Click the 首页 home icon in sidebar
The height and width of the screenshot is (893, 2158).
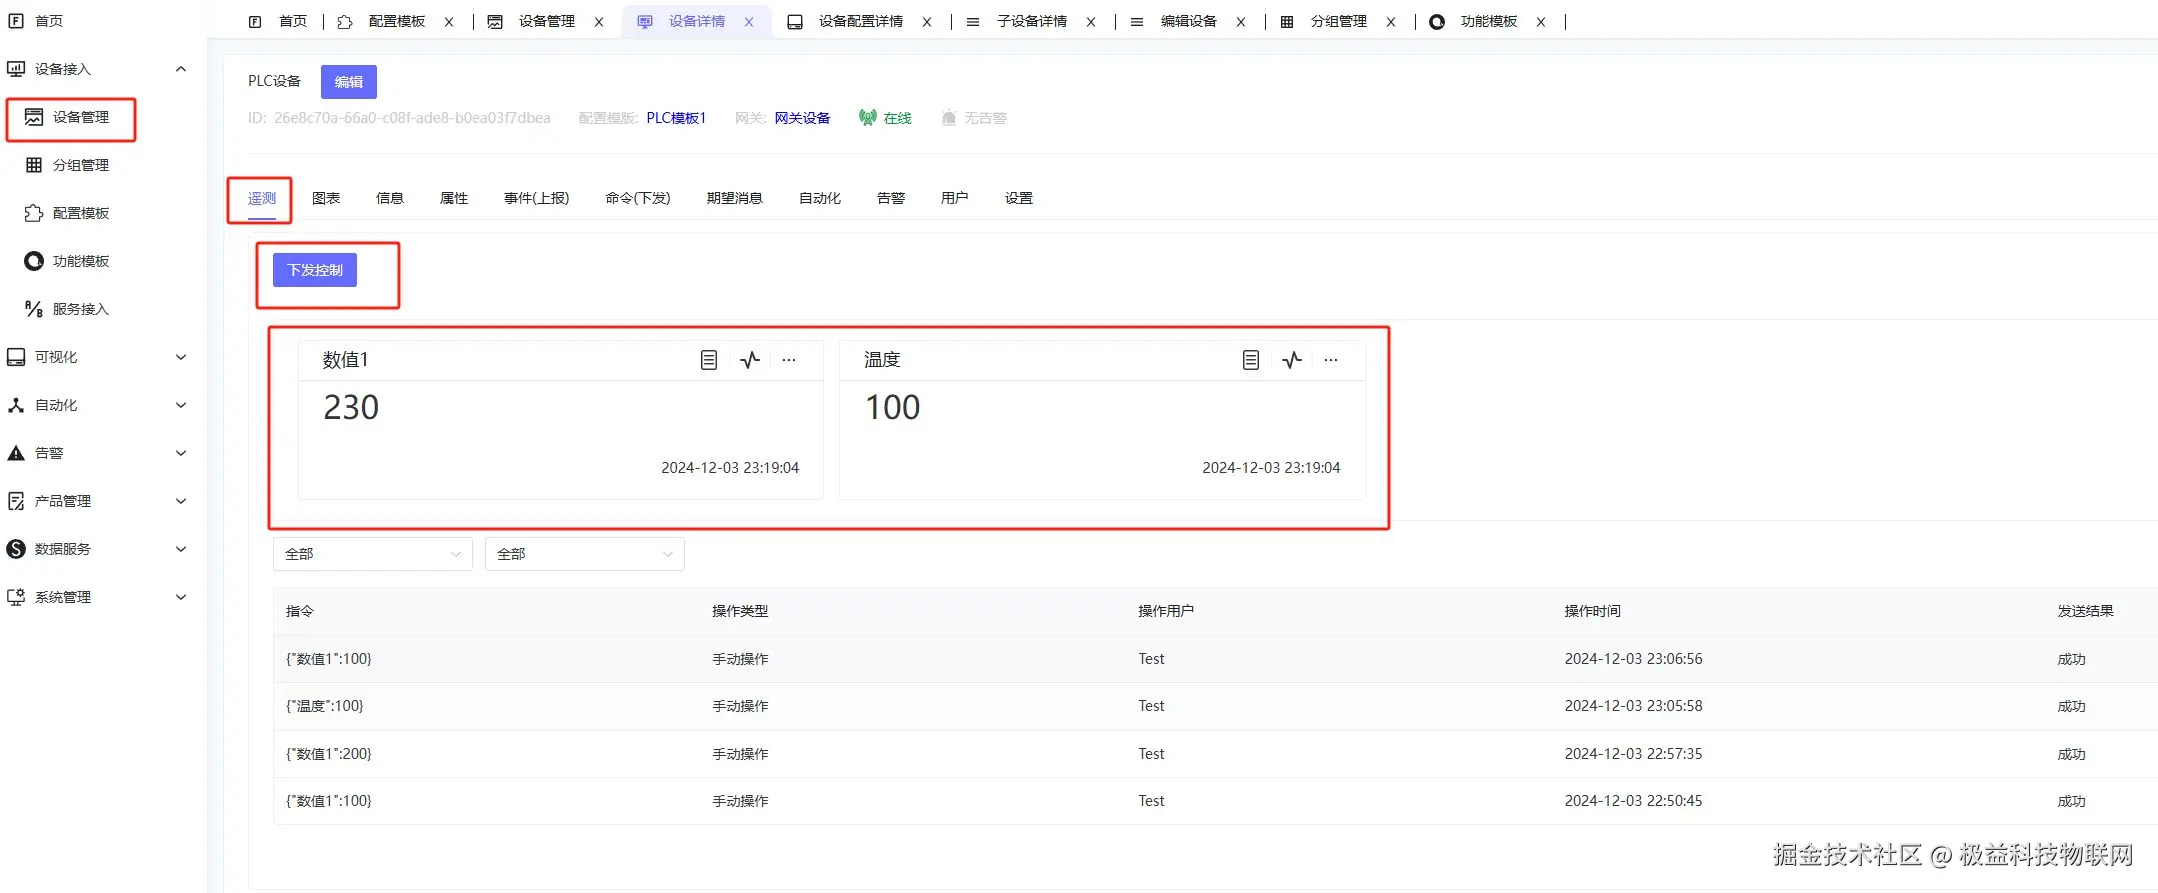tap(16, 20)
